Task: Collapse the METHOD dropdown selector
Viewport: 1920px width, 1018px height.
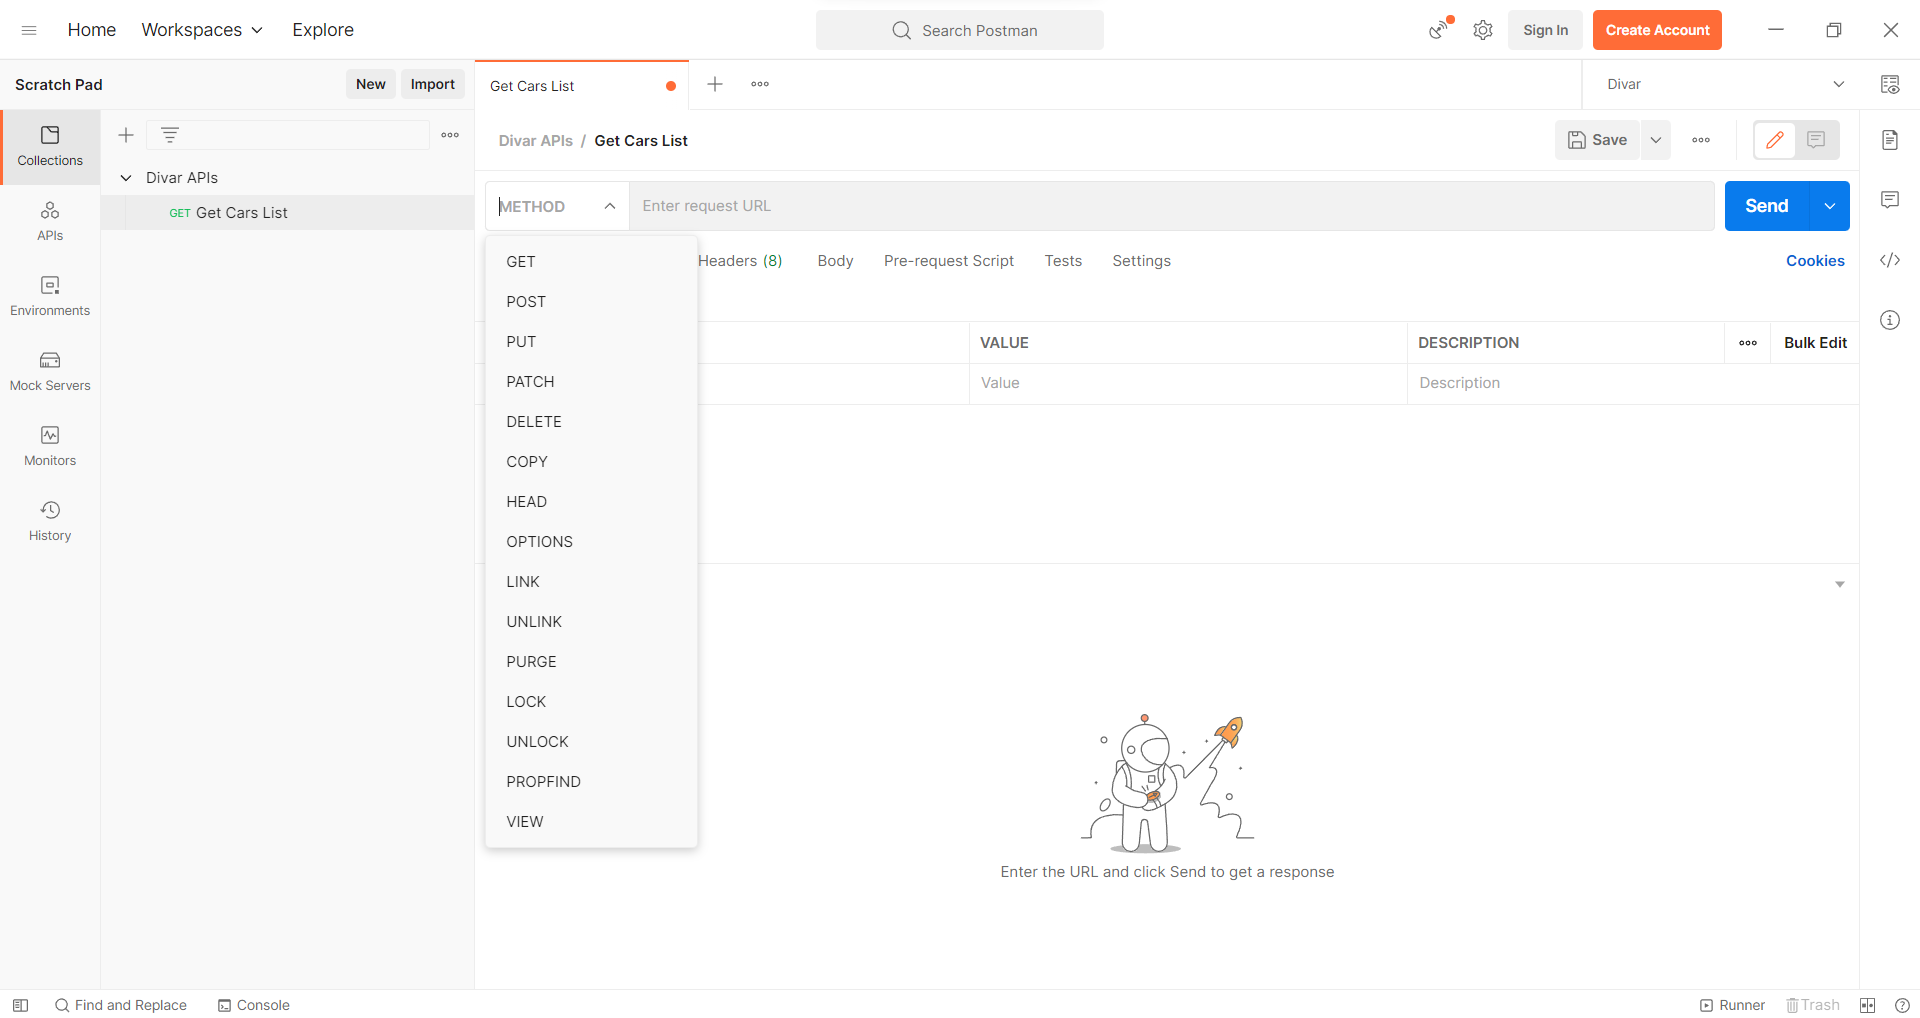Action: 557,206
